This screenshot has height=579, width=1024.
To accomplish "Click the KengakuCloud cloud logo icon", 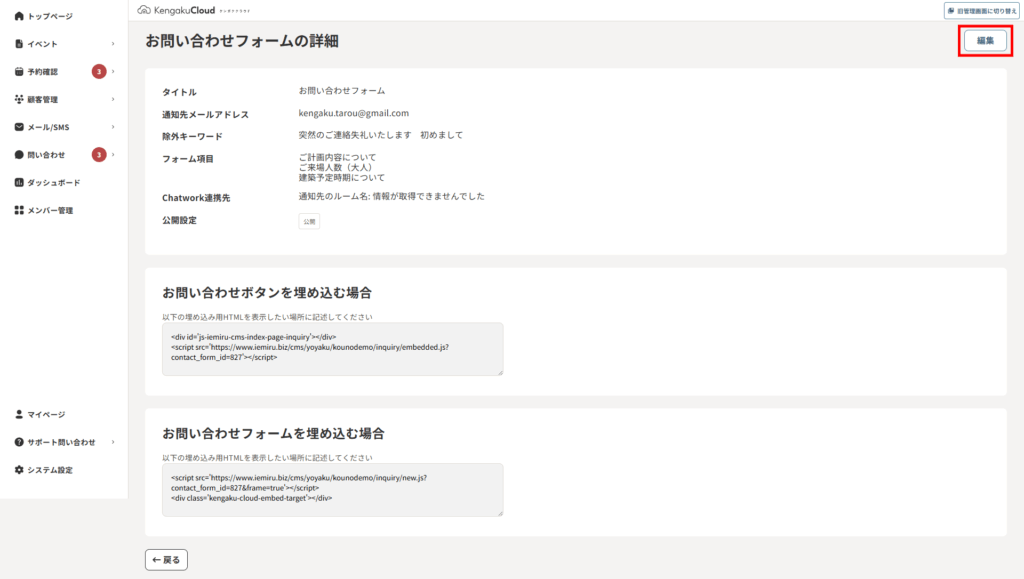I will (x=144, y=10).
